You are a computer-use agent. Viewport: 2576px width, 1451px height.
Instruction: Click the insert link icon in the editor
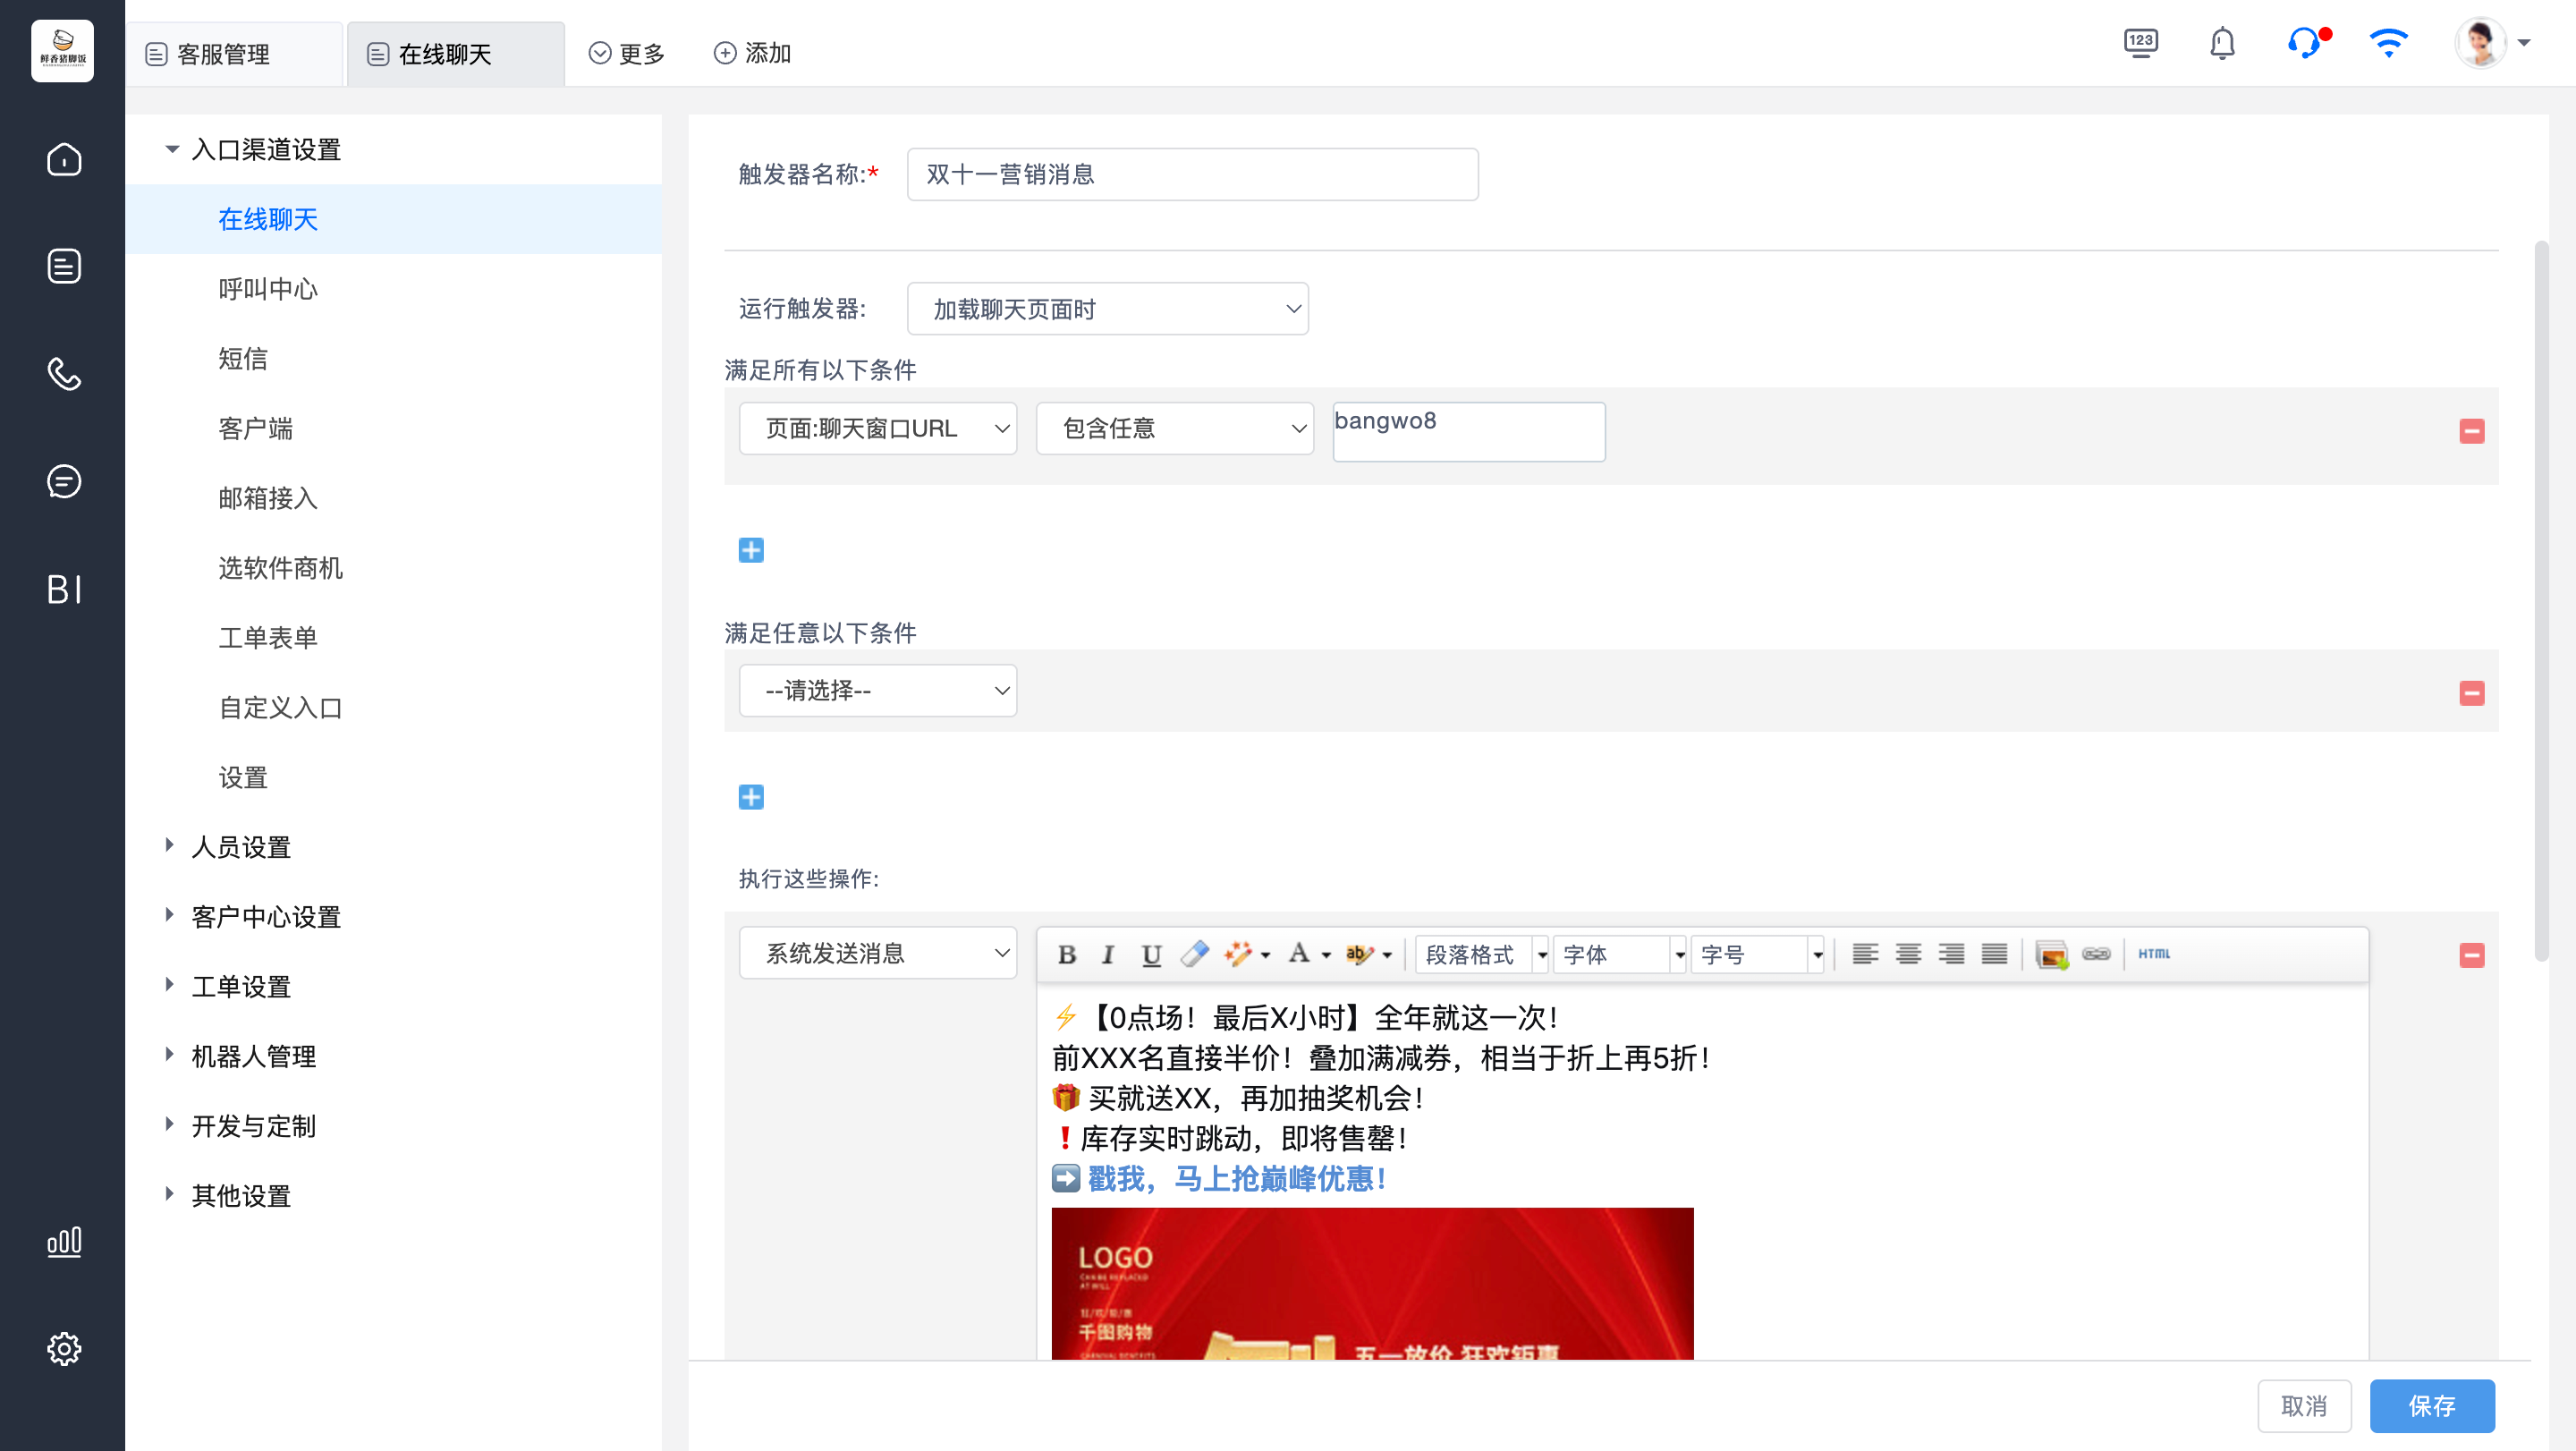2096,954
